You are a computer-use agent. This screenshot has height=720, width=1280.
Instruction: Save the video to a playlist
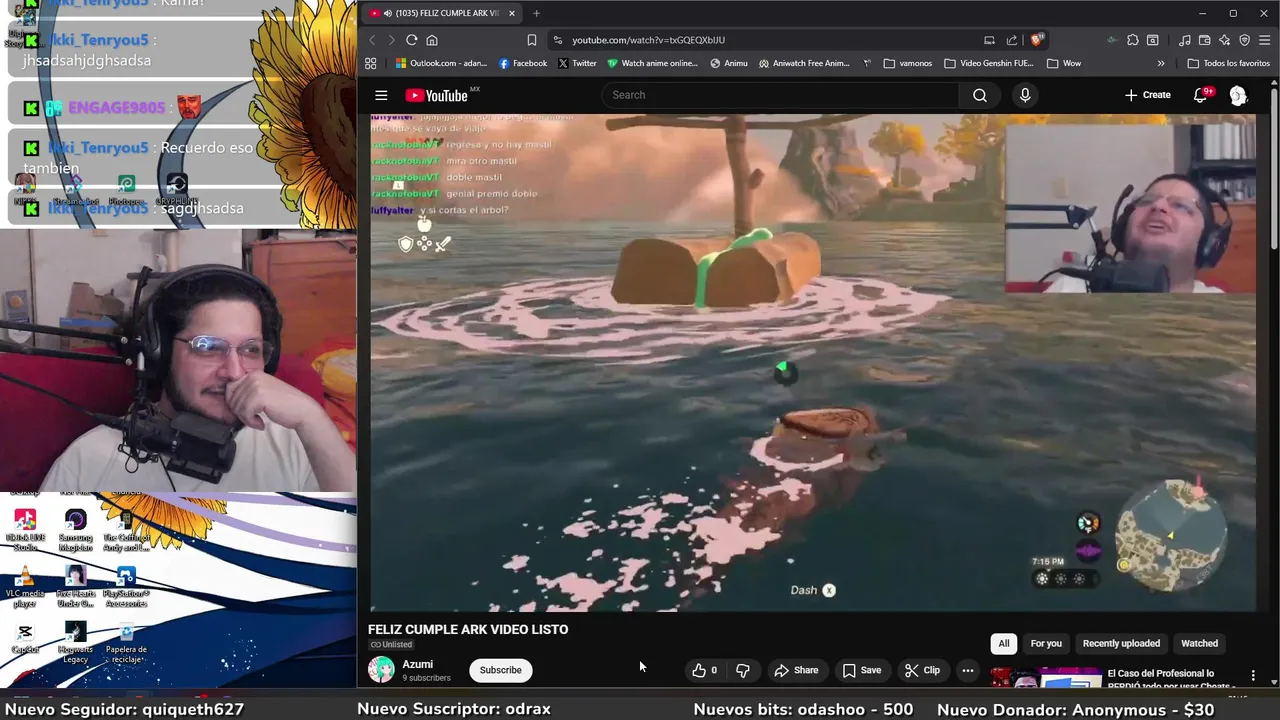tap(861, 670)
